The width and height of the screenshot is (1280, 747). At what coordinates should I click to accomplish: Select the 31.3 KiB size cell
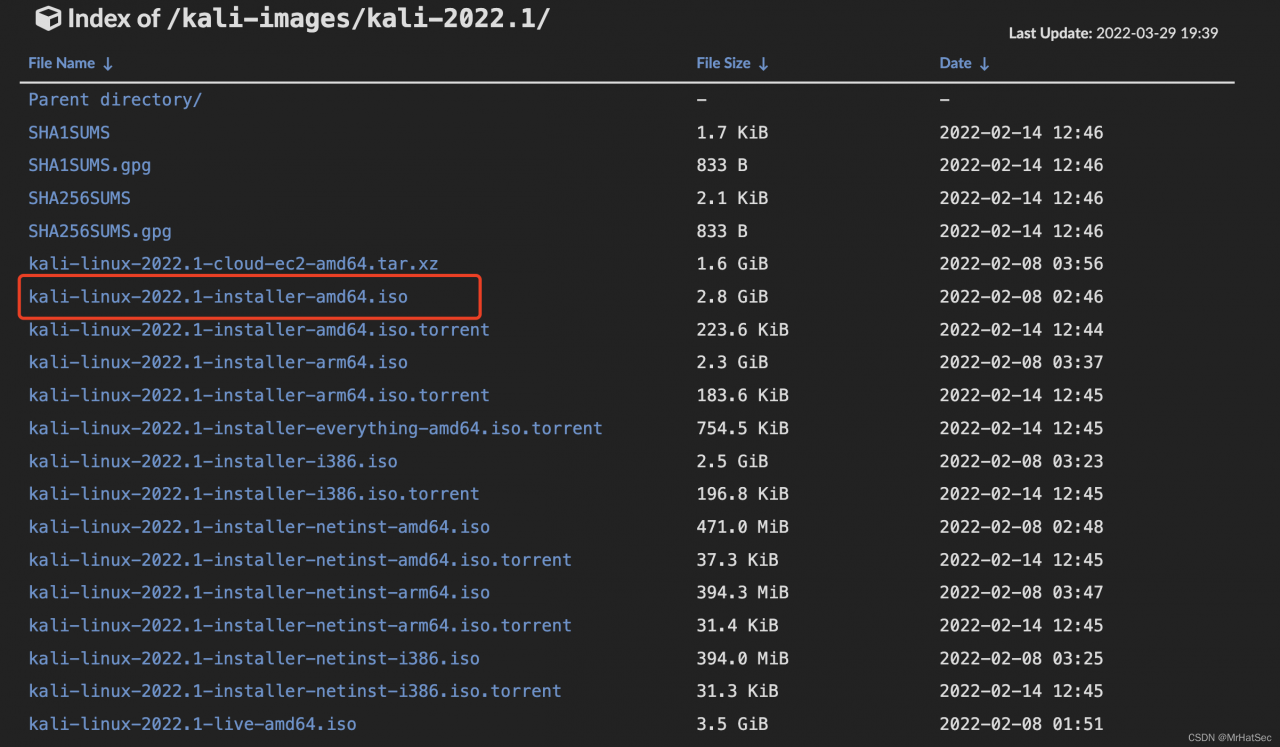tap(737, 691)
